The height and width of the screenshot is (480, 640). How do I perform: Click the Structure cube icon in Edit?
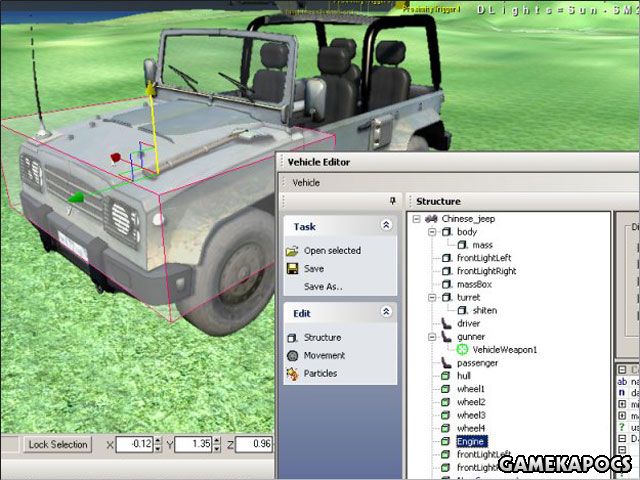coord(292,338)
